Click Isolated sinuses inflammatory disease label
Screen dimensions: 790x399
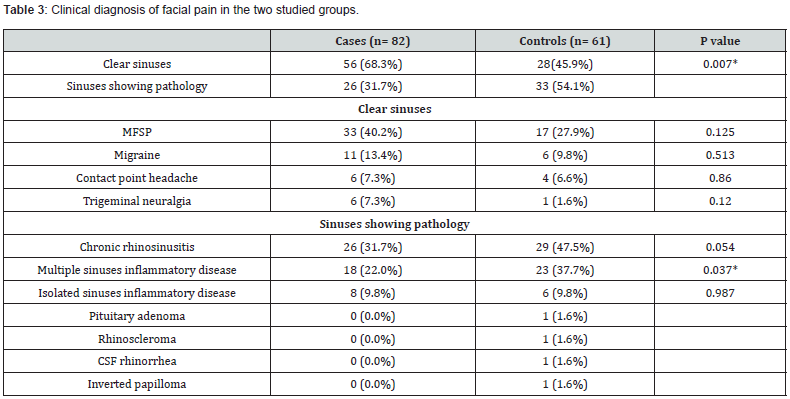click(137, 293)
